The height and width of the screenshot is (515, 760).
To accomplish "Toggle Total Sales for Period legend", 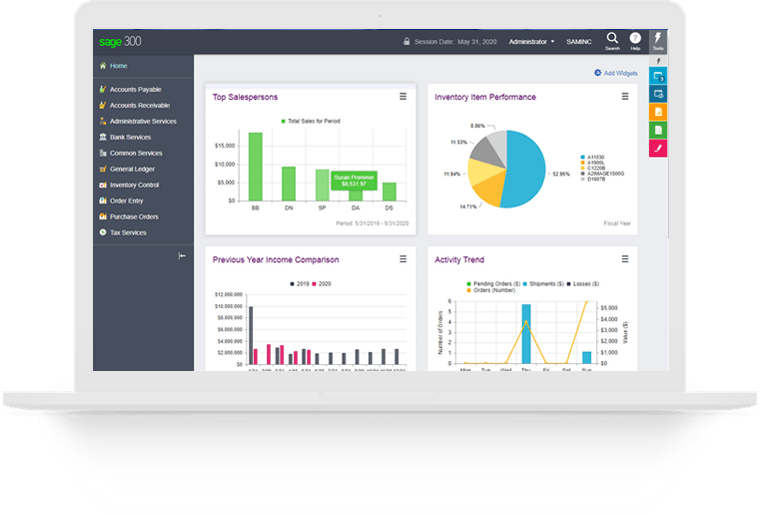I will 310,121.
